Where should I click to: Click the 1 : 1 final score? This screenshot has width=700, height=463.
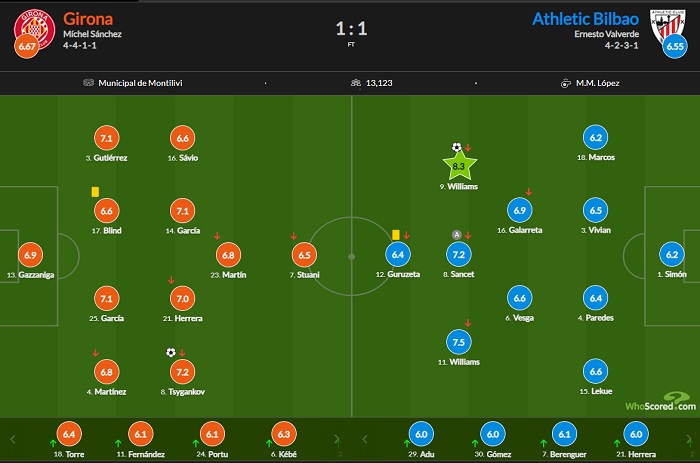pyautogui.click(x=350, y=28)
